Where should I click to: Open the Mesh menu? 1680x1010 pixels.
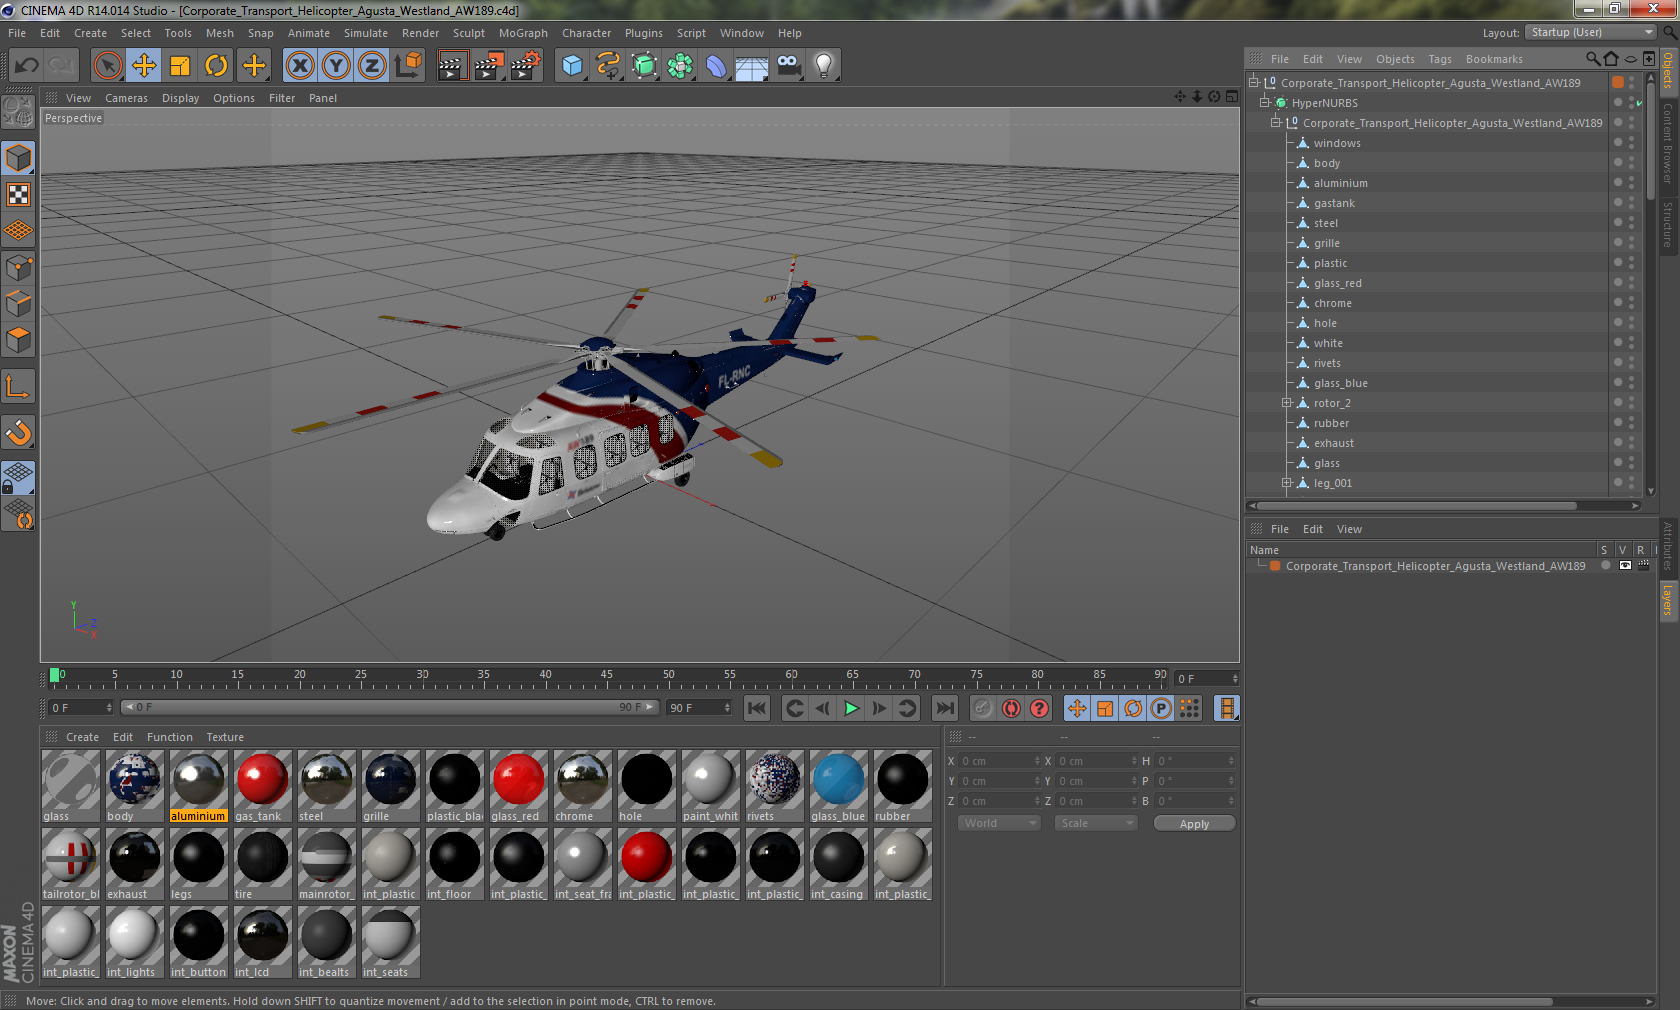220,33
